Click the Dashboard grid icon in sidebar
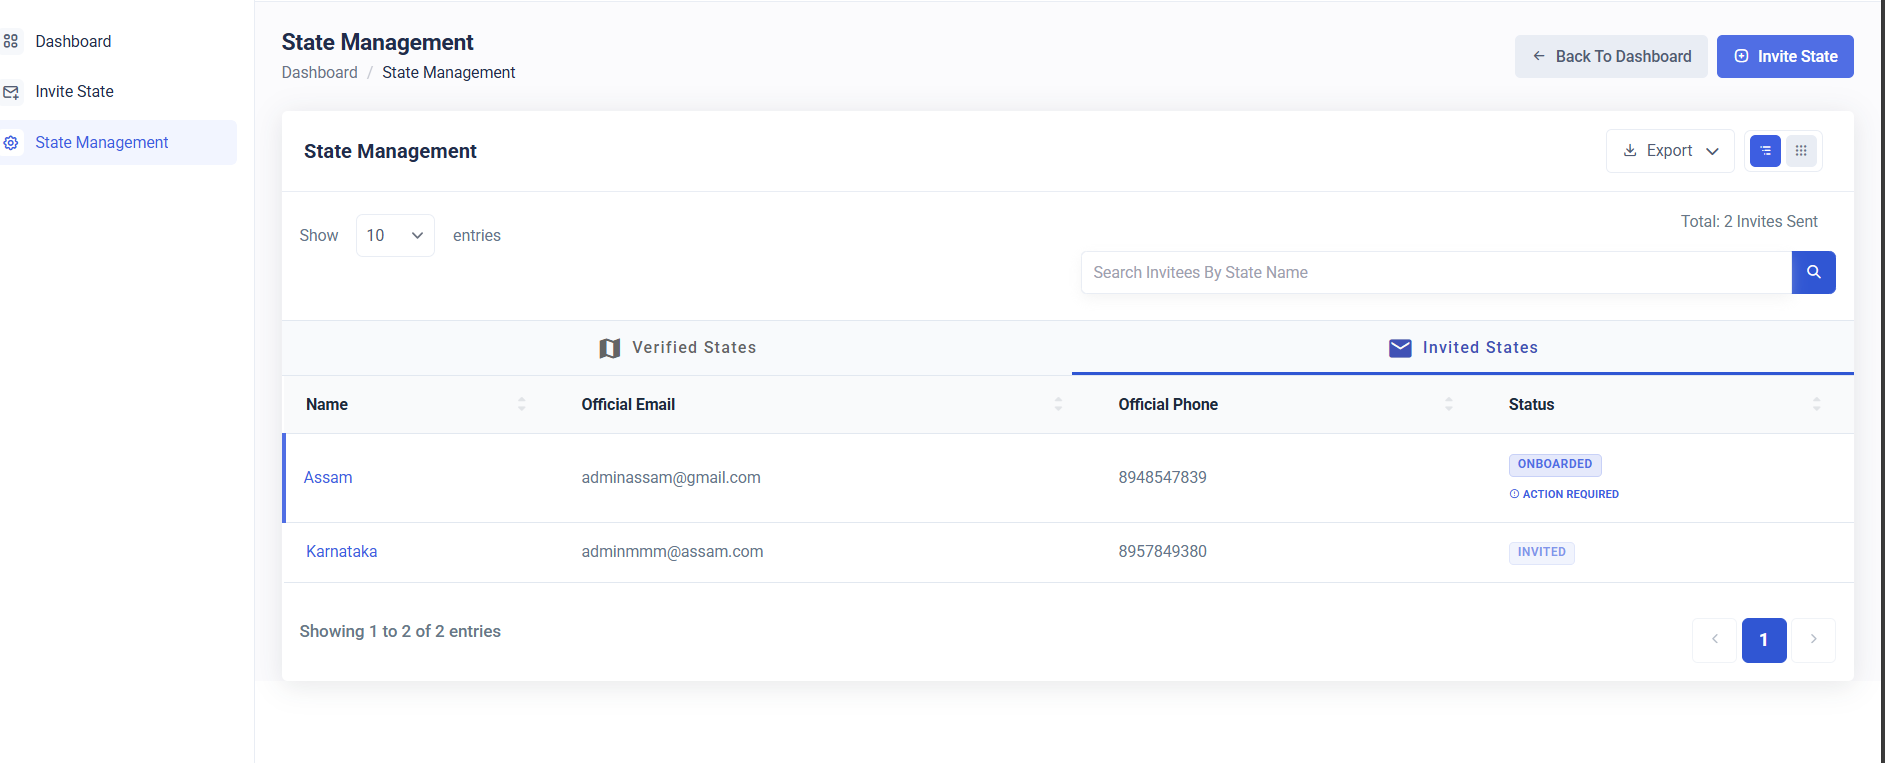This screenshot has width=1885, height=763. (x=11, y=41)
